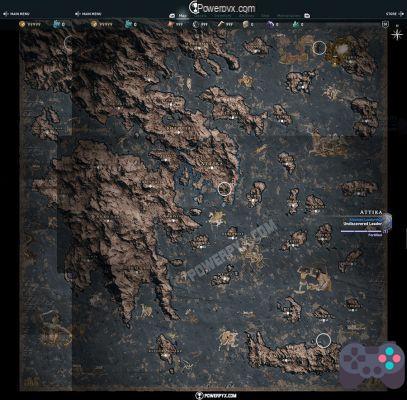Open the map legend icon below STORE

pyautogui.click(x=385, y=24)
